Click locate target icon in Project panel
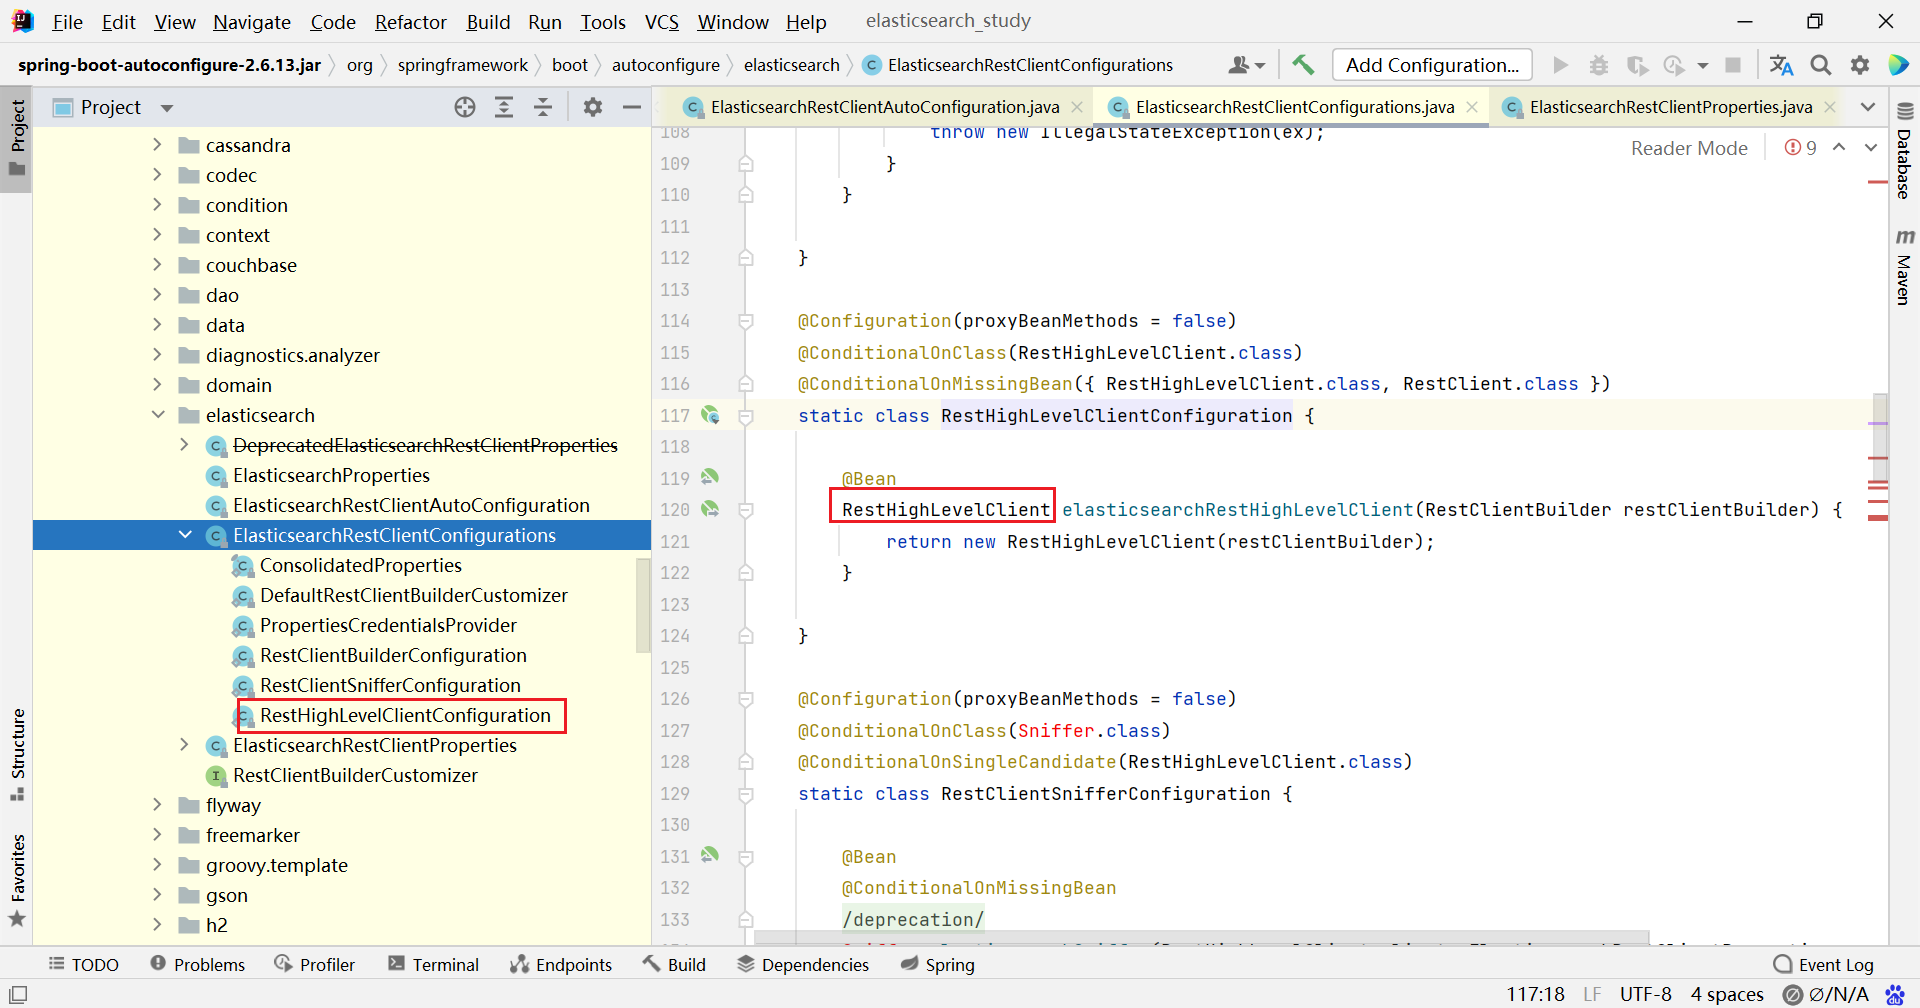Image resolution: width=1920 pixels, height=1008 pixels. pyautogui.click(x=465, y=107)
